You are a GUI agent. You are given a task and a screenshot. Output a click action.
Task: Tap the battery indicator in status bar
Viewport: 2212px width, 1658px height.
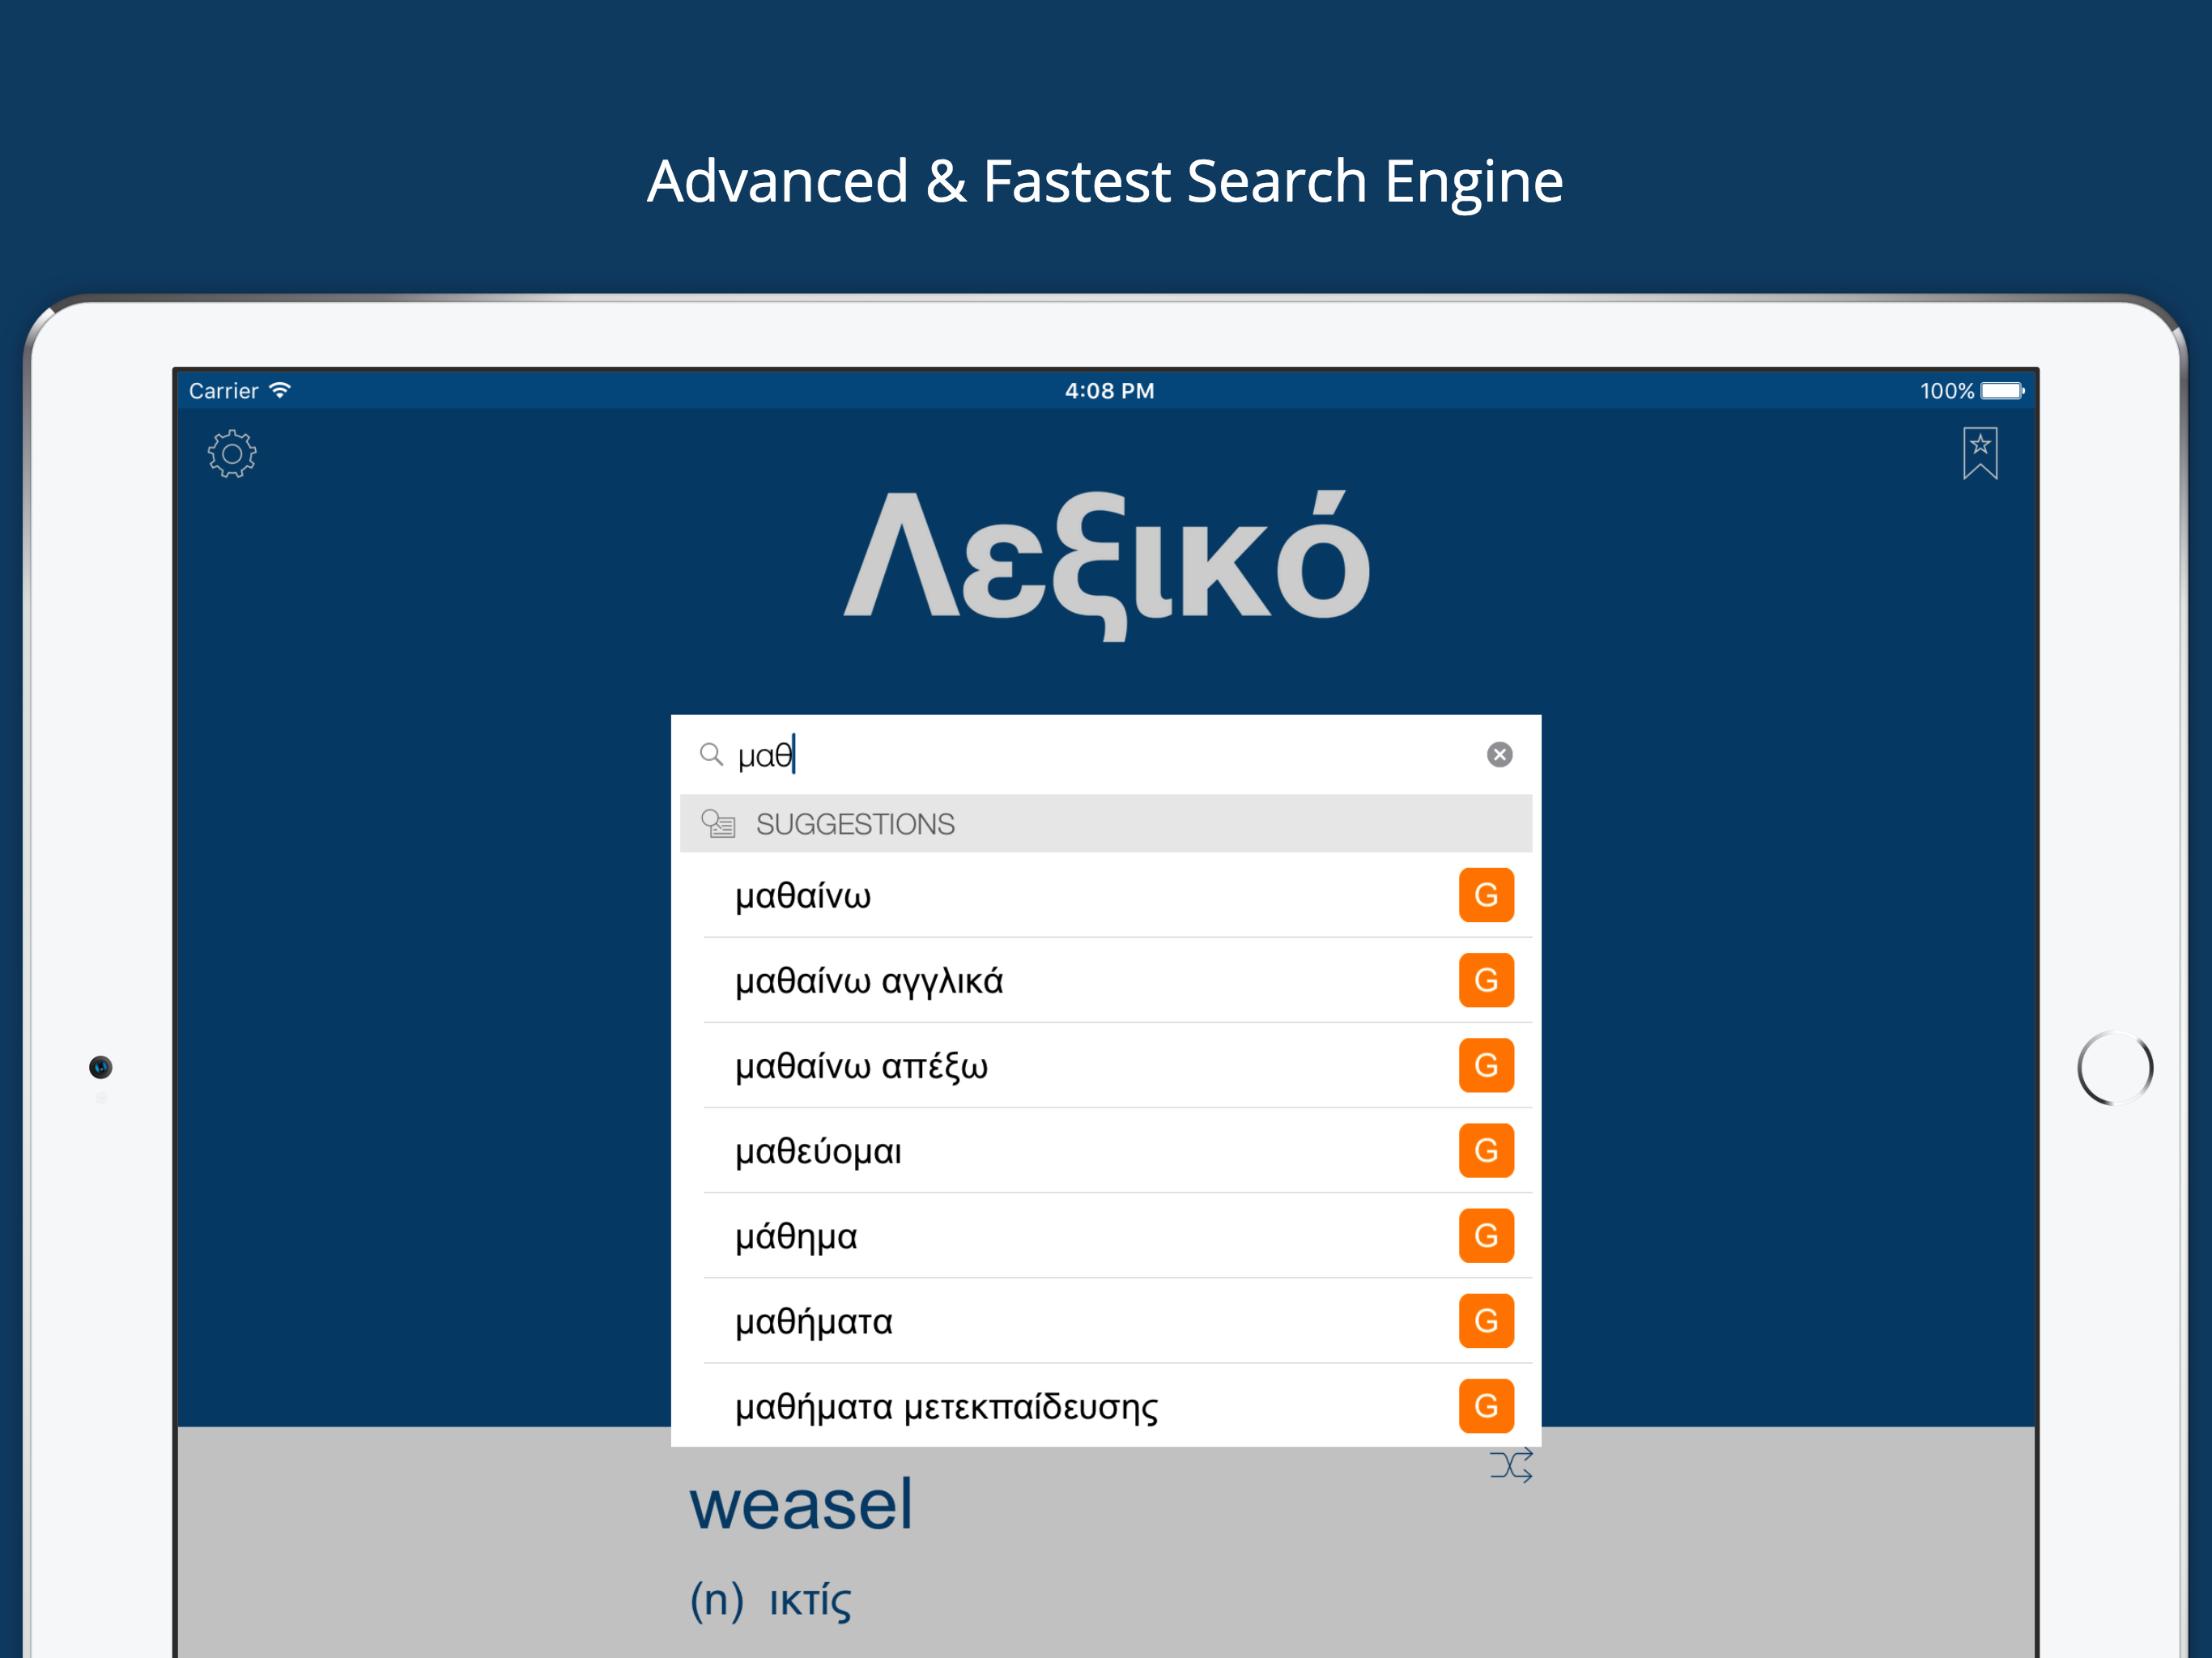(2002, 390)
